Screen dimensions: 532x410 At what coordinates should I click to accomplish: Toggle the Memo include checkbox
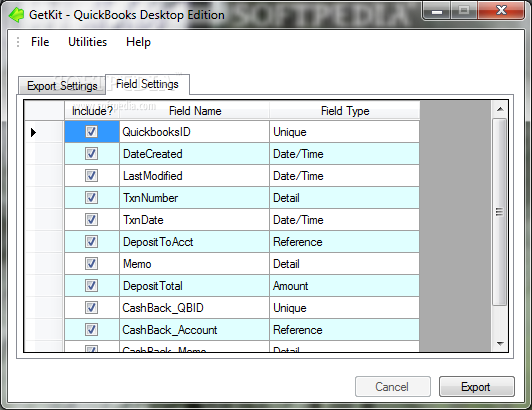click(91, 264)
